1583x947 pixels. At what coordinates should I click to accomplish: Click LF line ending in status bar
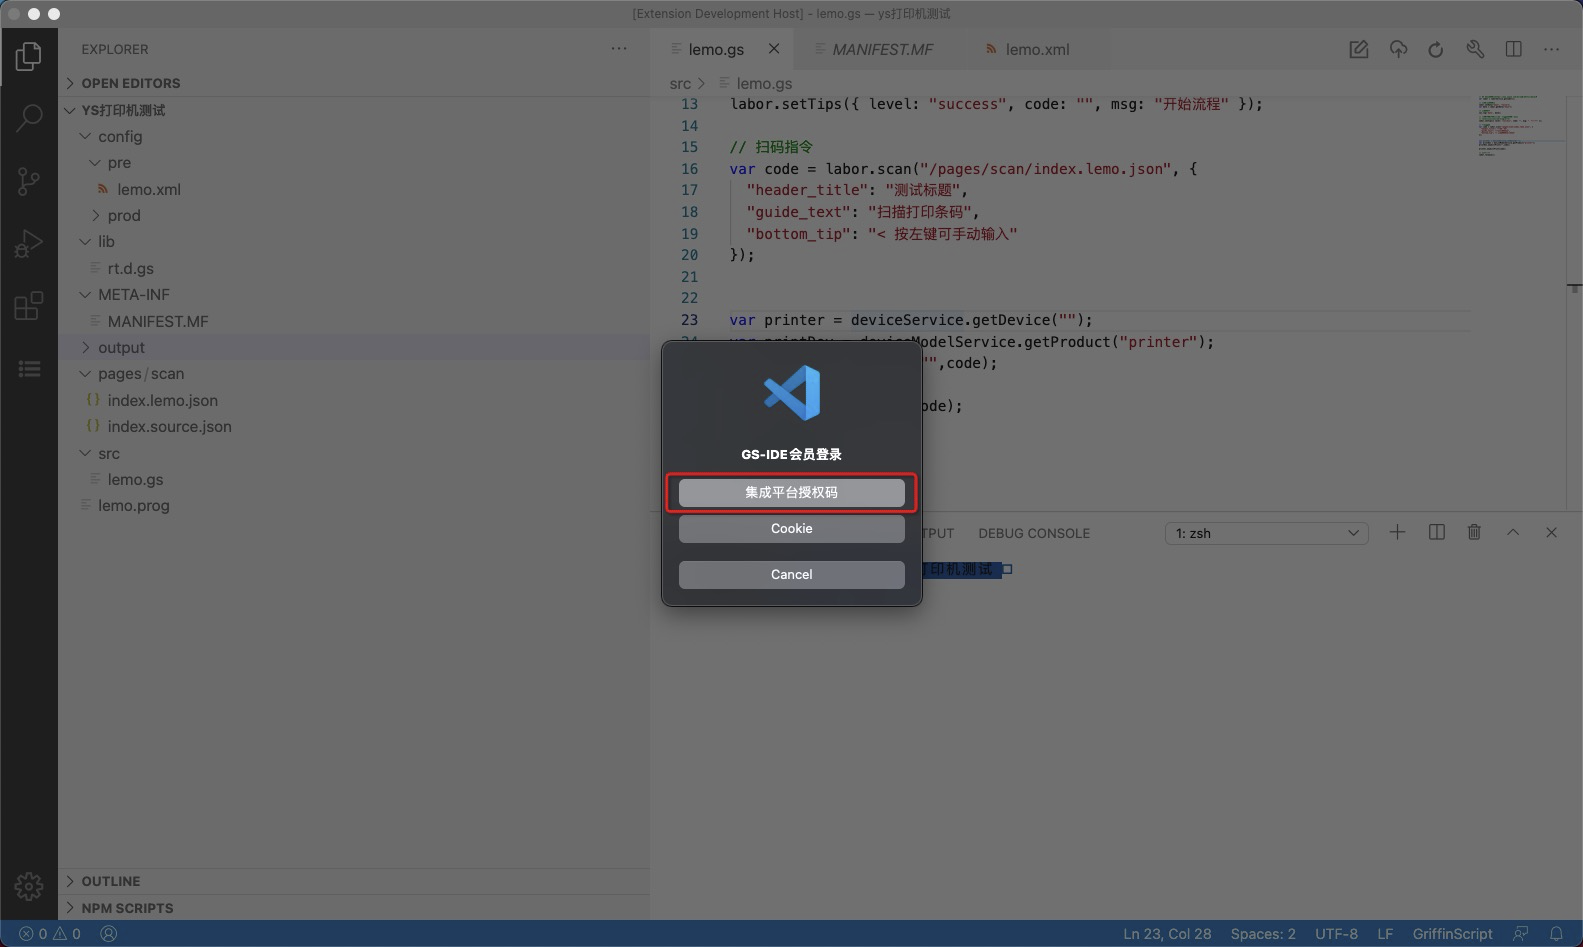click(x=1385, y=933)
